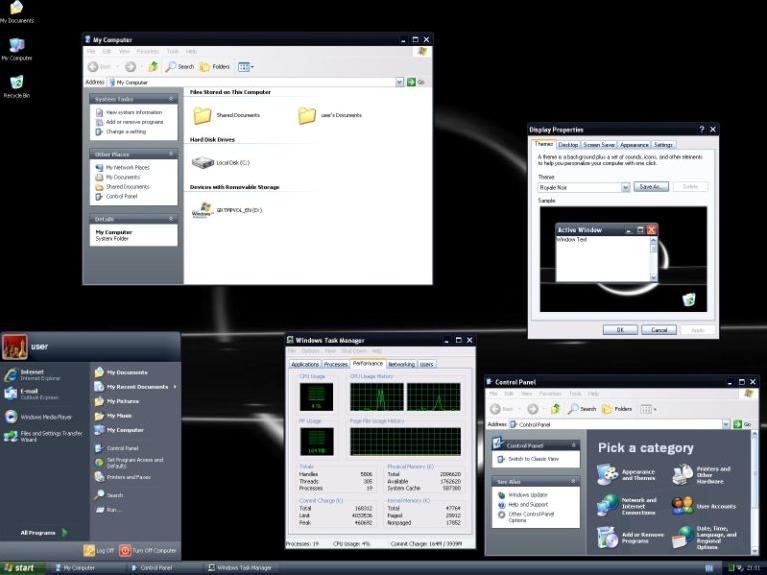This screenshot has height=575, width=767.
Task: Open Network and Internet Connections category
Action: click(627, 506)
